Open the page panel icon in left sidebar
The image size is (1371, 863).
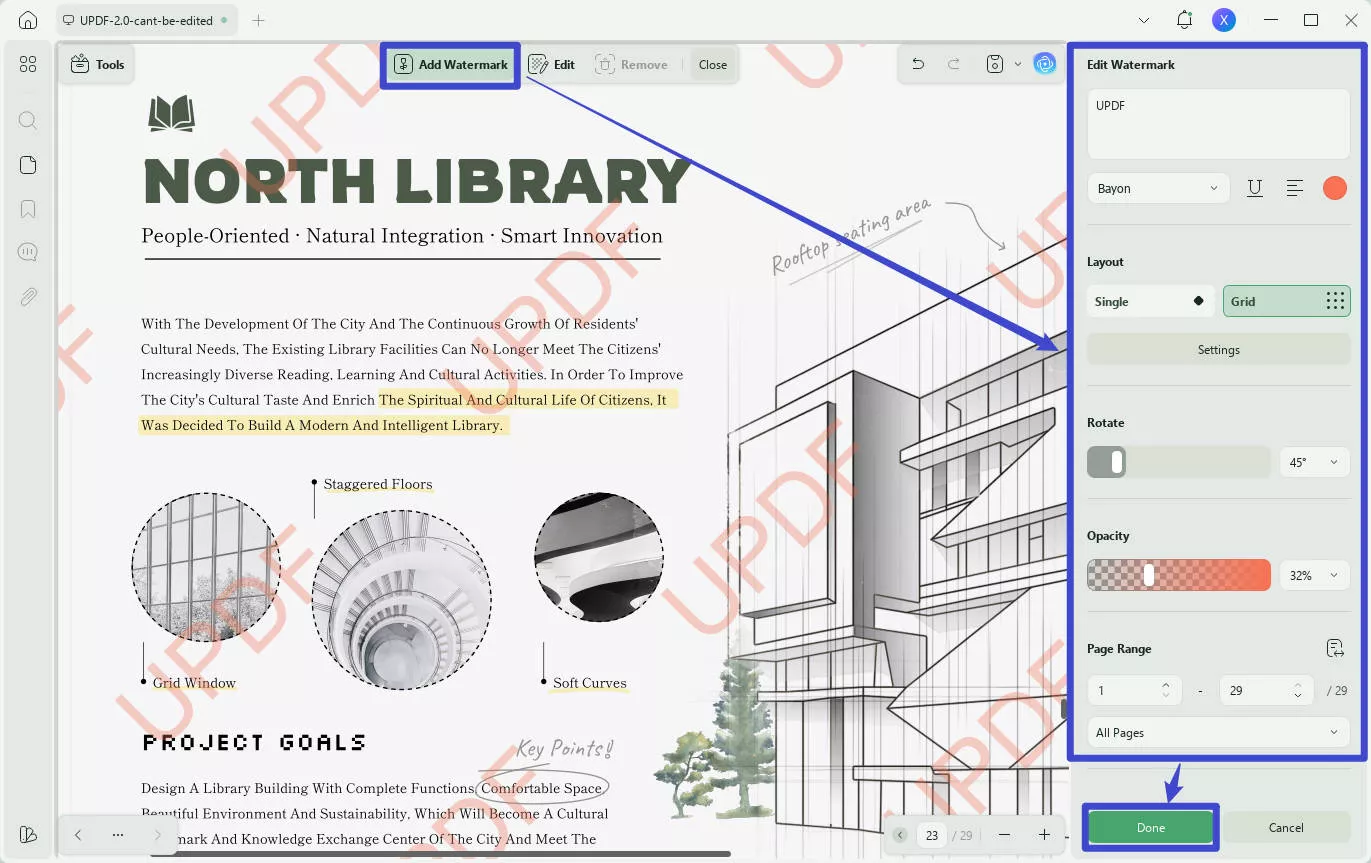tap(28, 165)
